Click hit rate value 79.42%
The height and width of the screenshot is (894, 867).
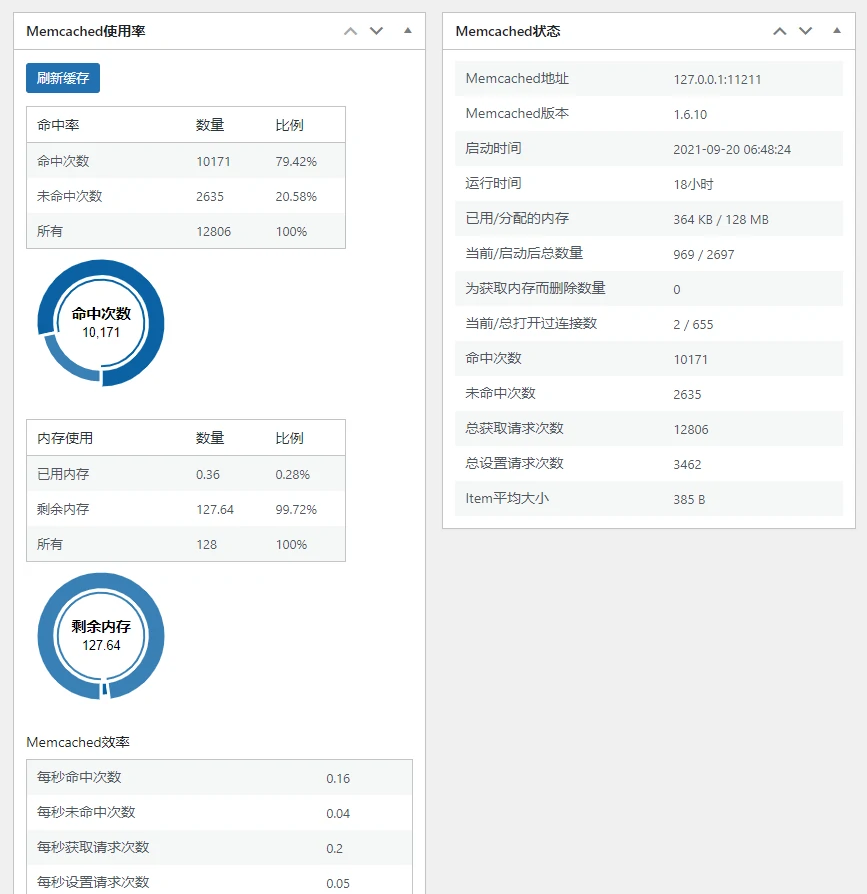pos(296,162)
